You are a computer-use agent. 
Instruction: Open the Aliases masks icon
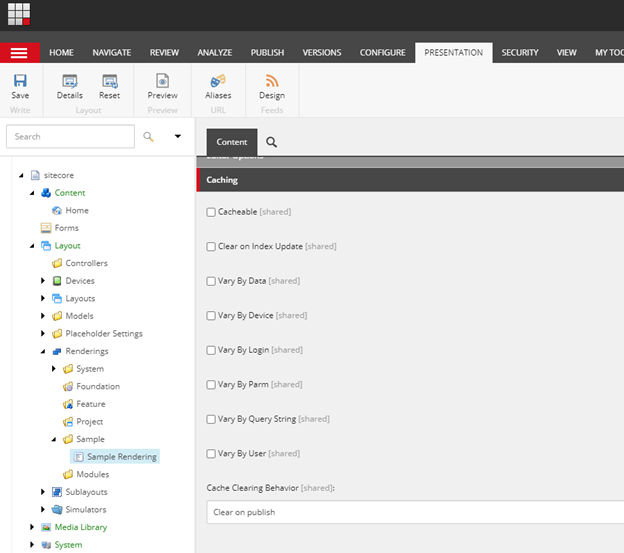pos(218,81)
